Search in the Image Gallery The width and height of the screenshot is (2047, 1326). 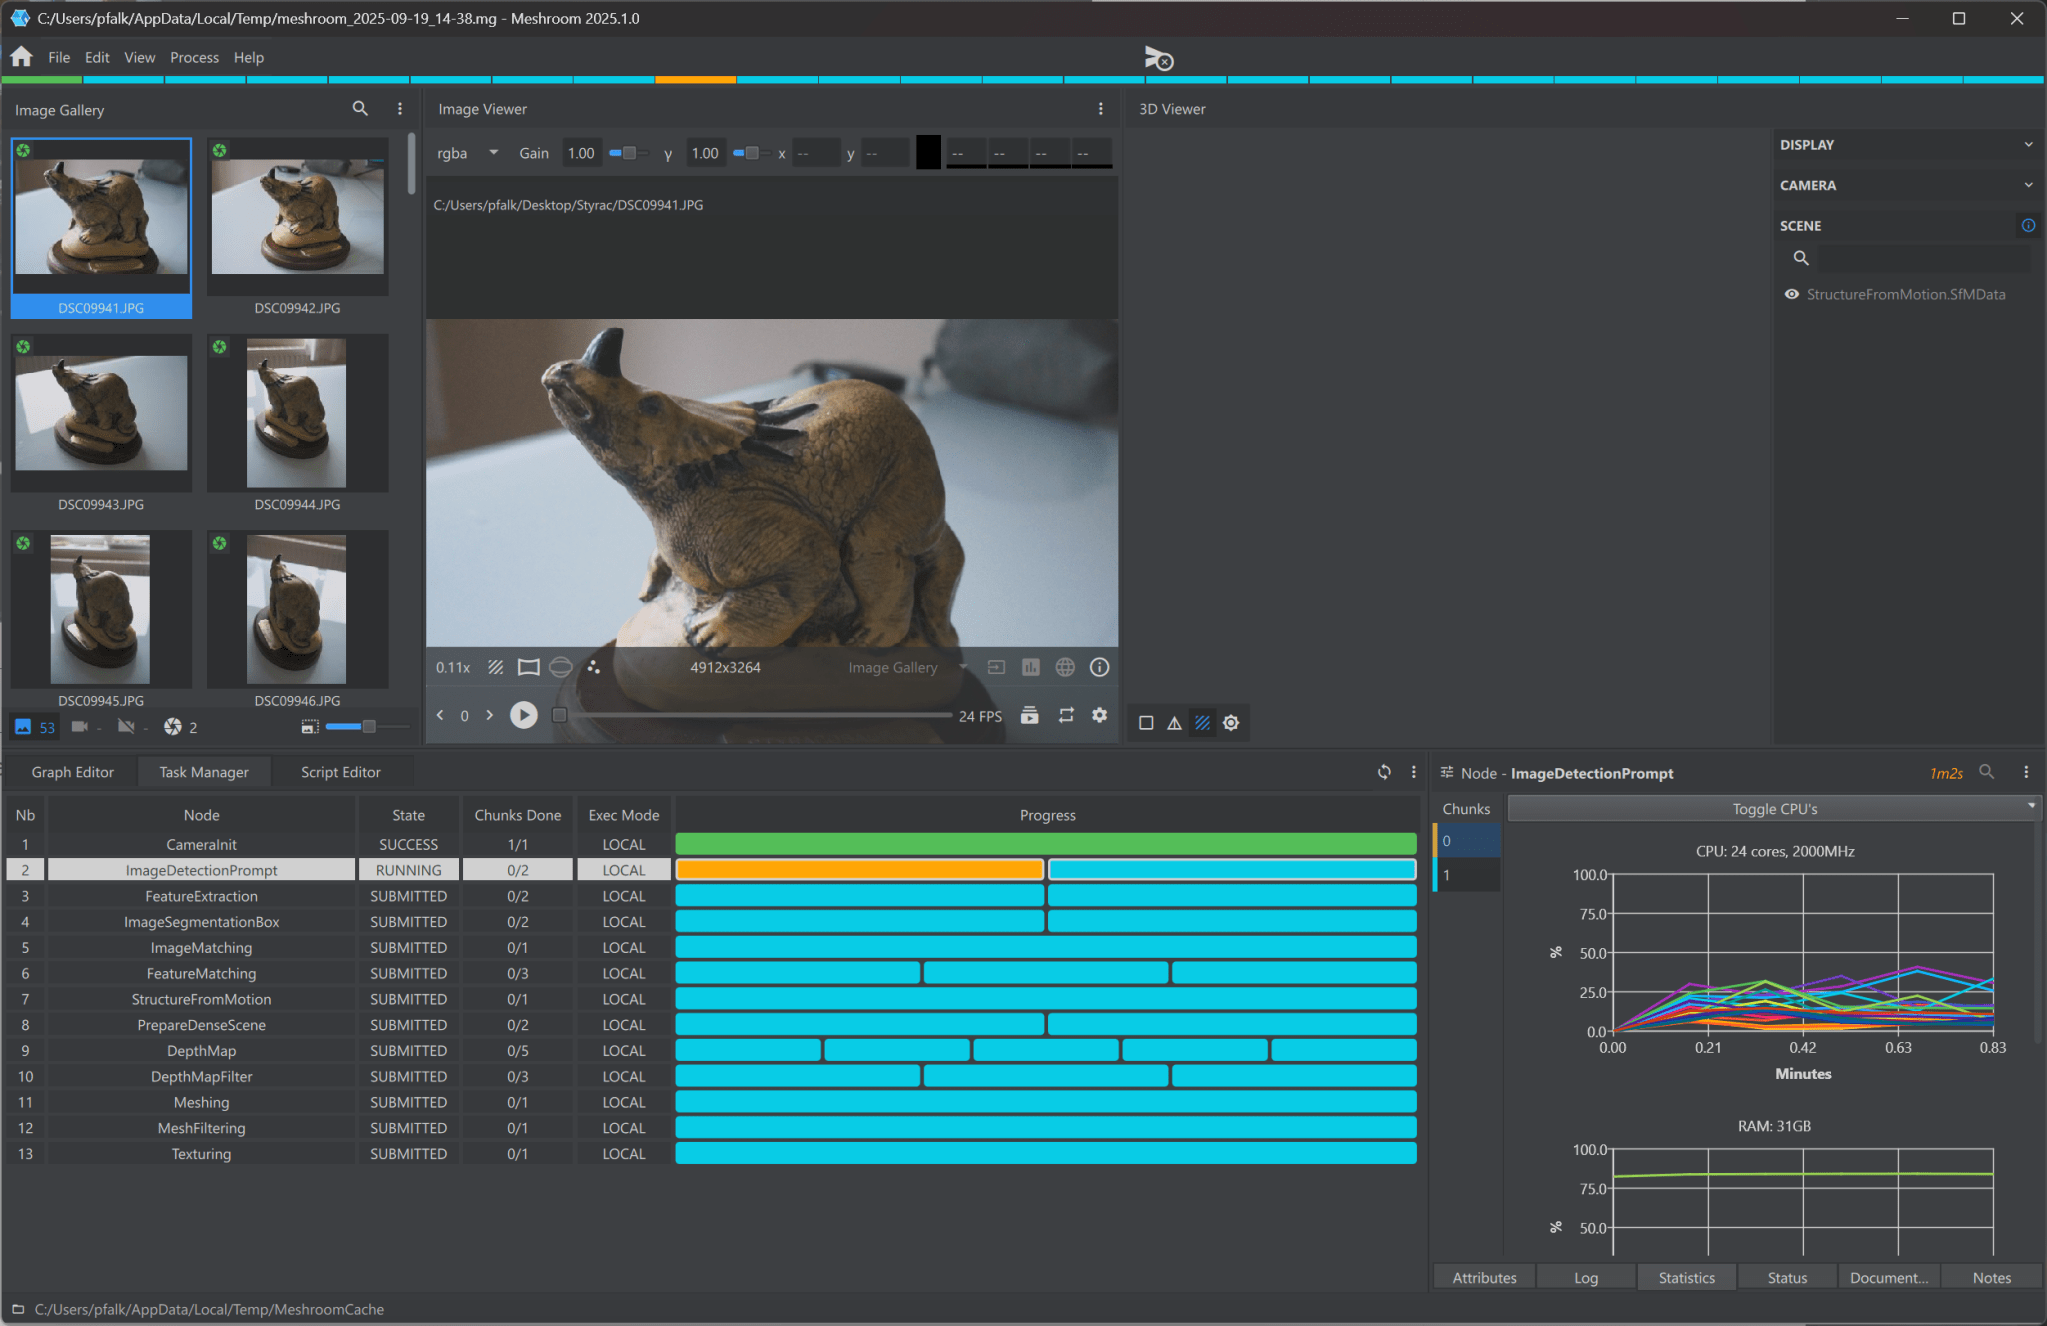tap(360, 109)
